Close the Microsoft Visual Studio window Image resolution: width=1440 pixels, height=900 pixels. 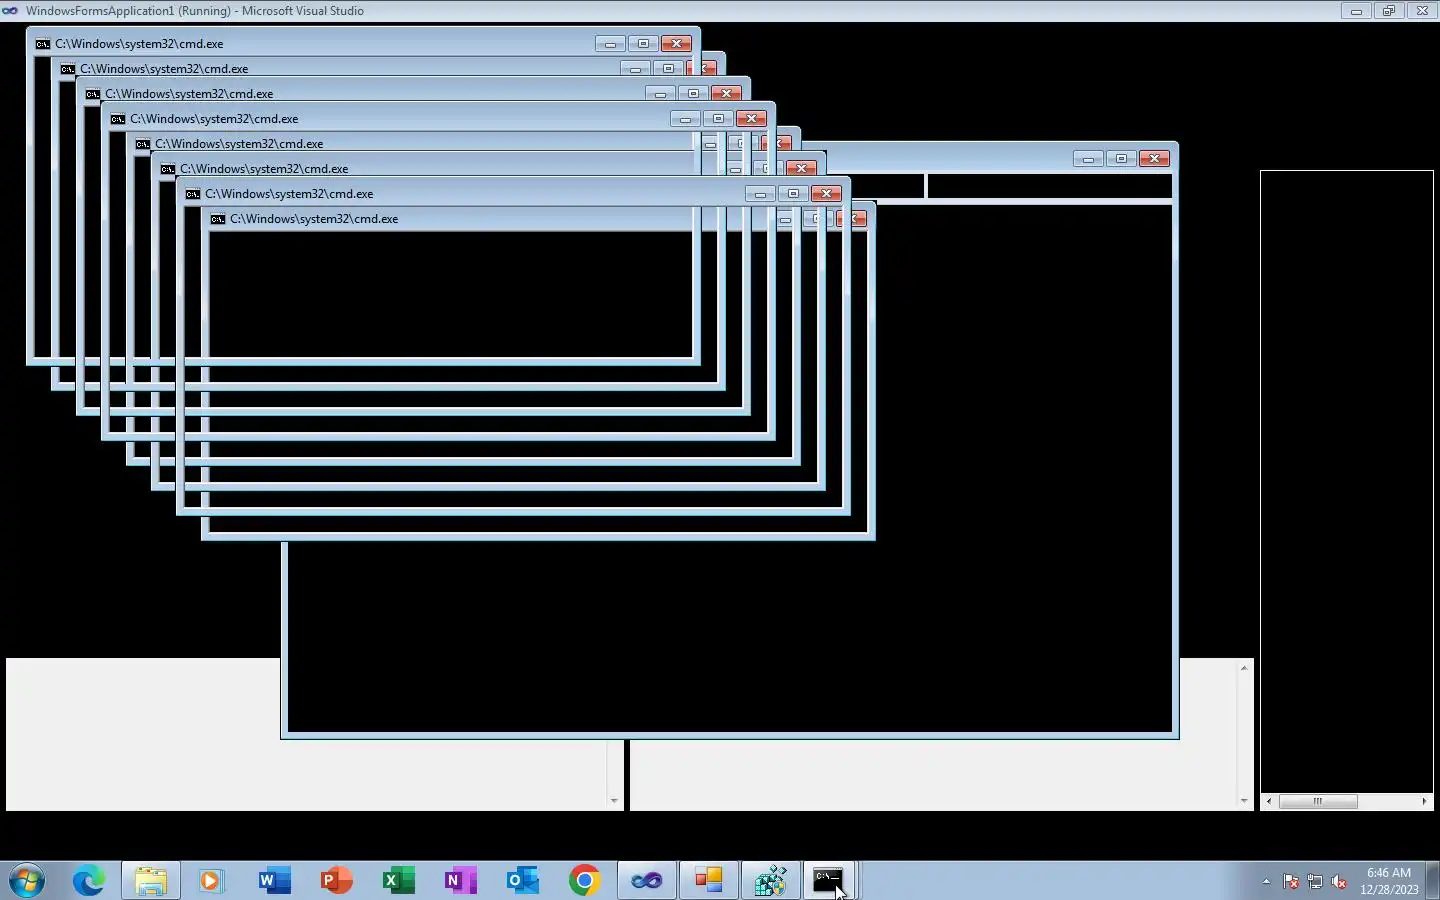pos(1422,11)
